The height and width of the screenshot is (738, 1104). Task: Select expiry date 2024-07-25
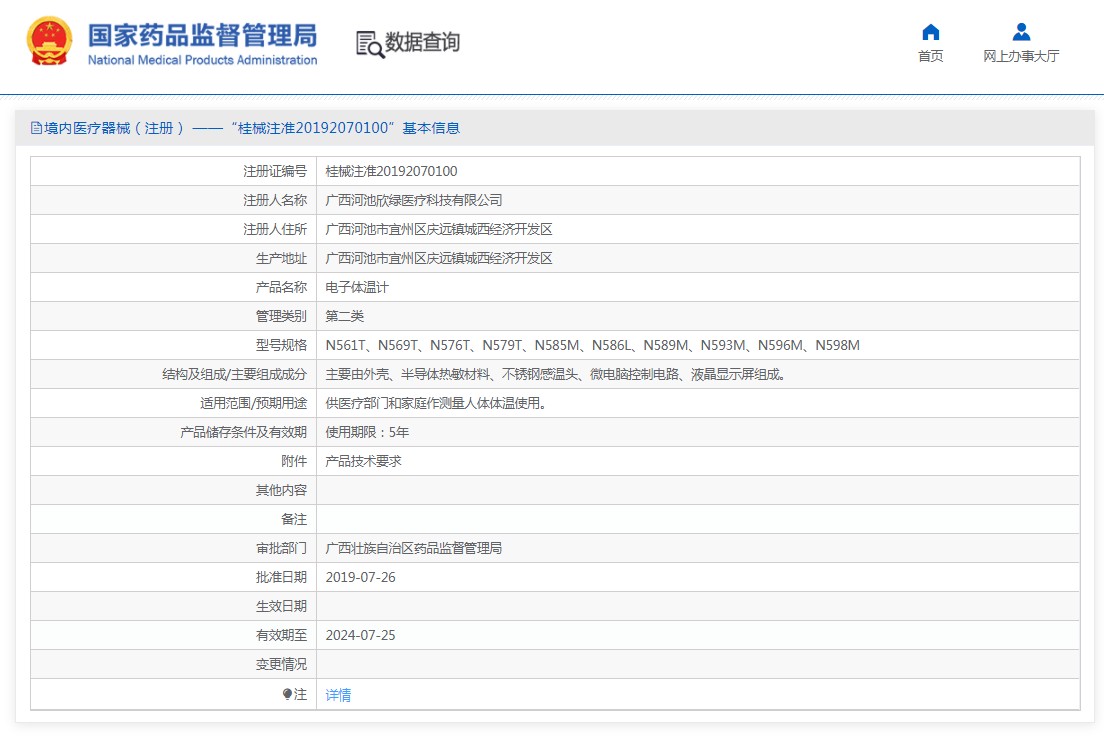pos(360,635)
